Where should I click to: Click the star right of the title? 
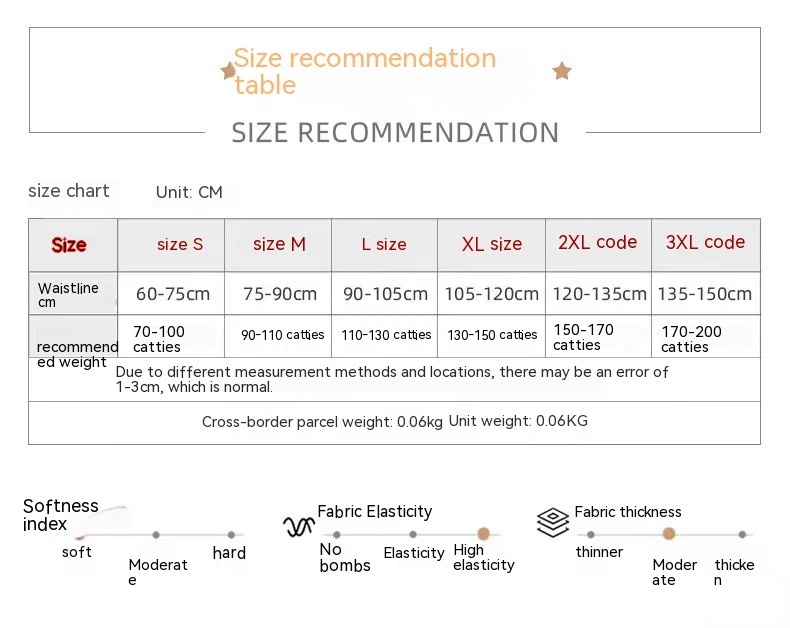coord(562,71)
